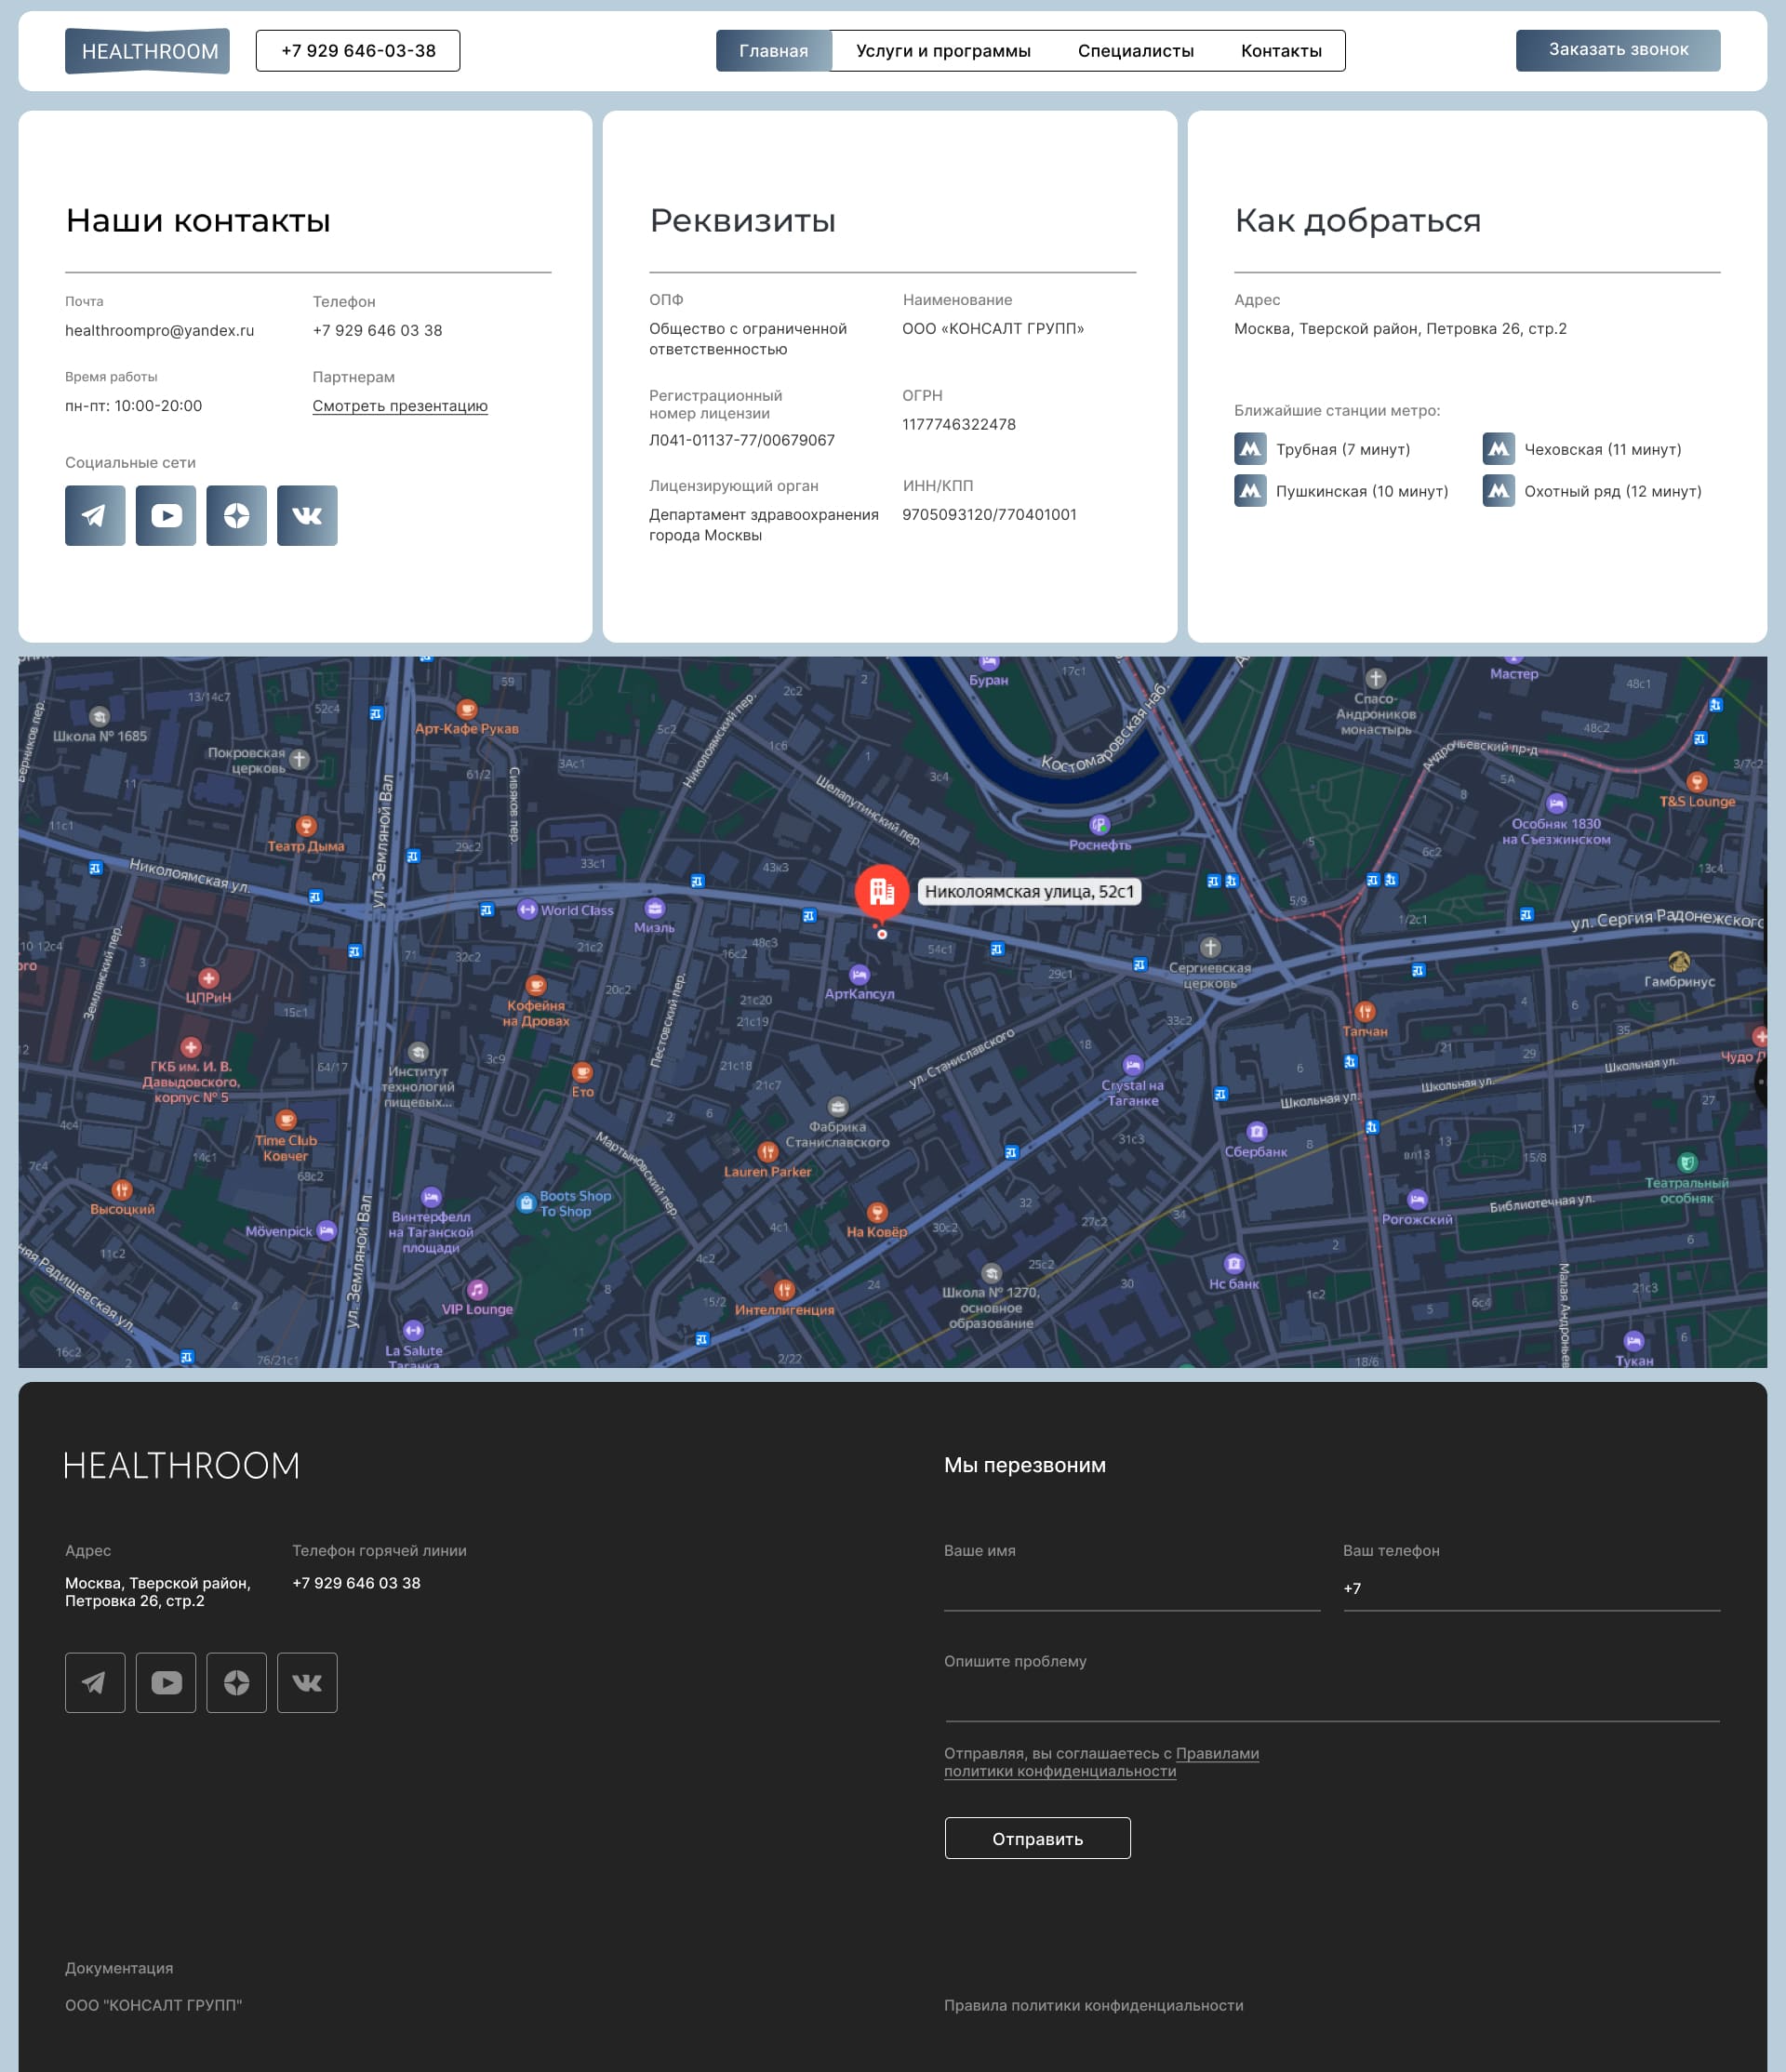1786x2072 pixels.
Task: Open the Услуги и программы menu item
Action: [x=943, y=51]
